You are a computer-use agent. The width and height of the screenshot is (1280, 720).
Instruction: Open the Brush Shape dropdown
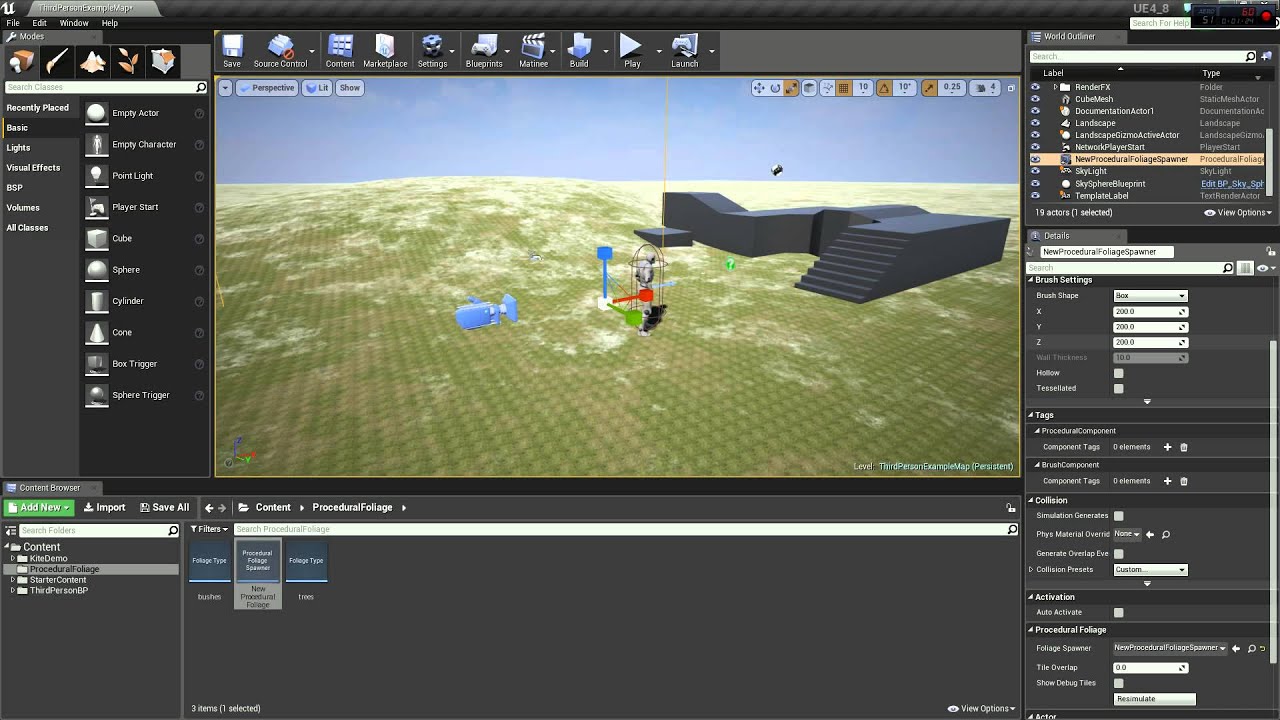point(1150,296)
